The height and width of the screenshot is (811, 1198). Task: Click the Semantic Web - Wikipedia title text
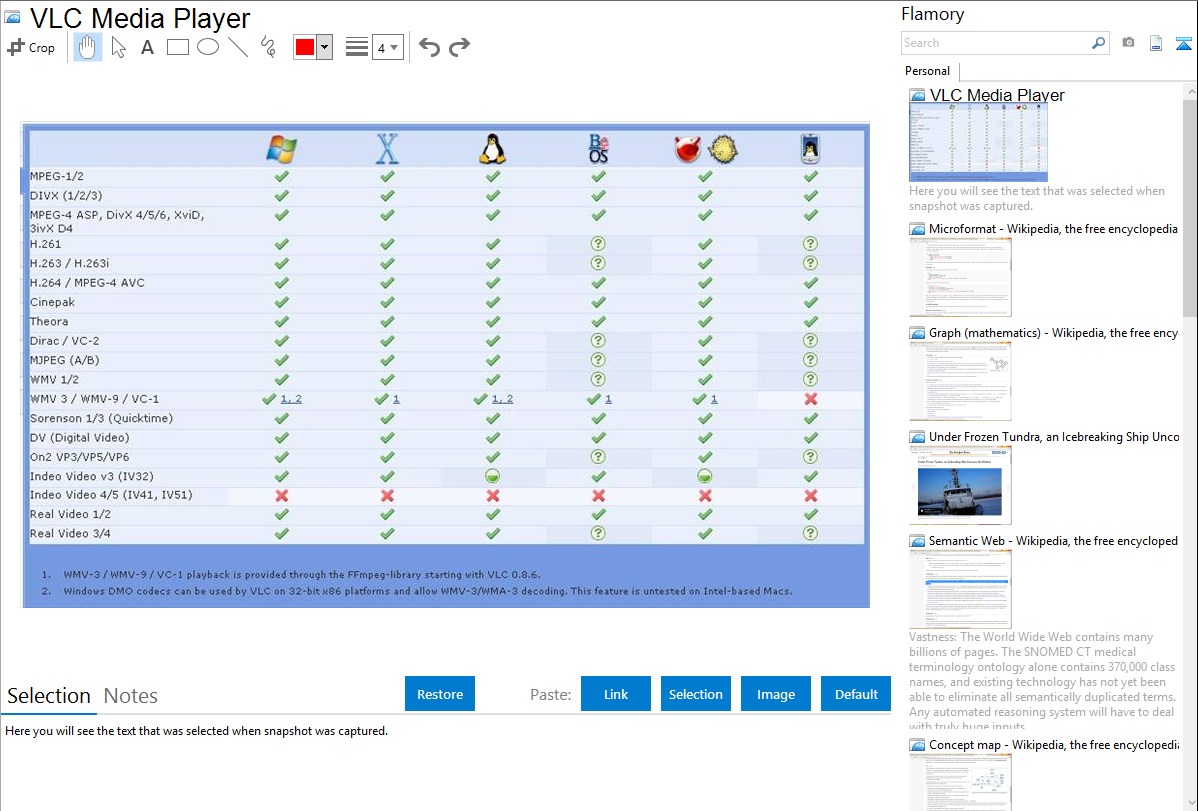pyautogui.click(x=1053, y=540)
